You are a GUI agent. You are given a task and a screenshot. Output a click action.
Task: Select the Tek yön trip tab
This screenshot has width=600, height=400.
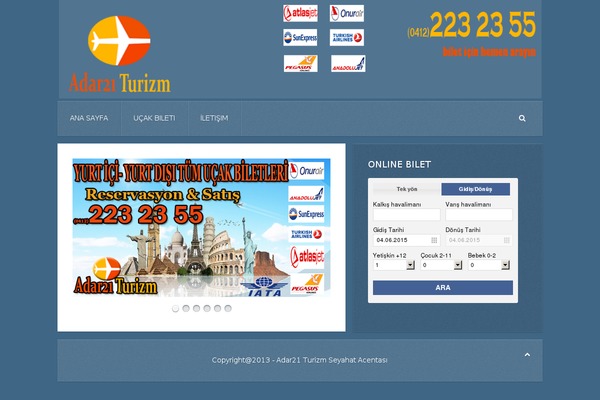pyautogui.click(x=407, y=189)
